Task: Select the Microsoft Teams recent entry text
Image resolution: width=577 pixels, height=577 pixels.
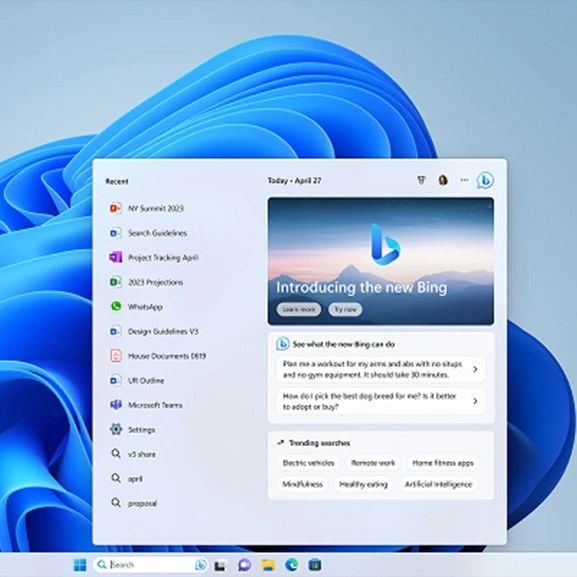Action: 155,405
